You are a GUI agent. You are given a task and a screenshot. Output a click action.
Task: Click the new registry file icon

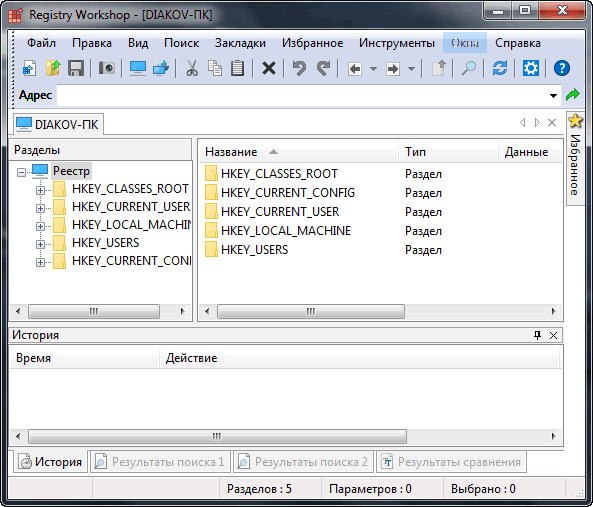pos(29,68)
